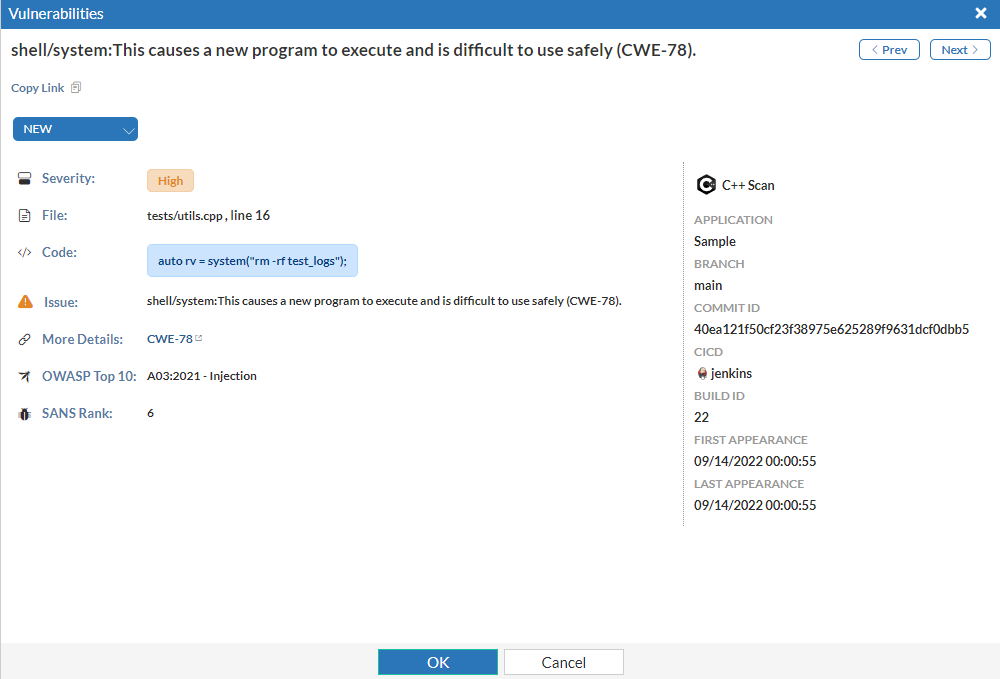
Task: Click the High severity badge
Action: [170, 180]
